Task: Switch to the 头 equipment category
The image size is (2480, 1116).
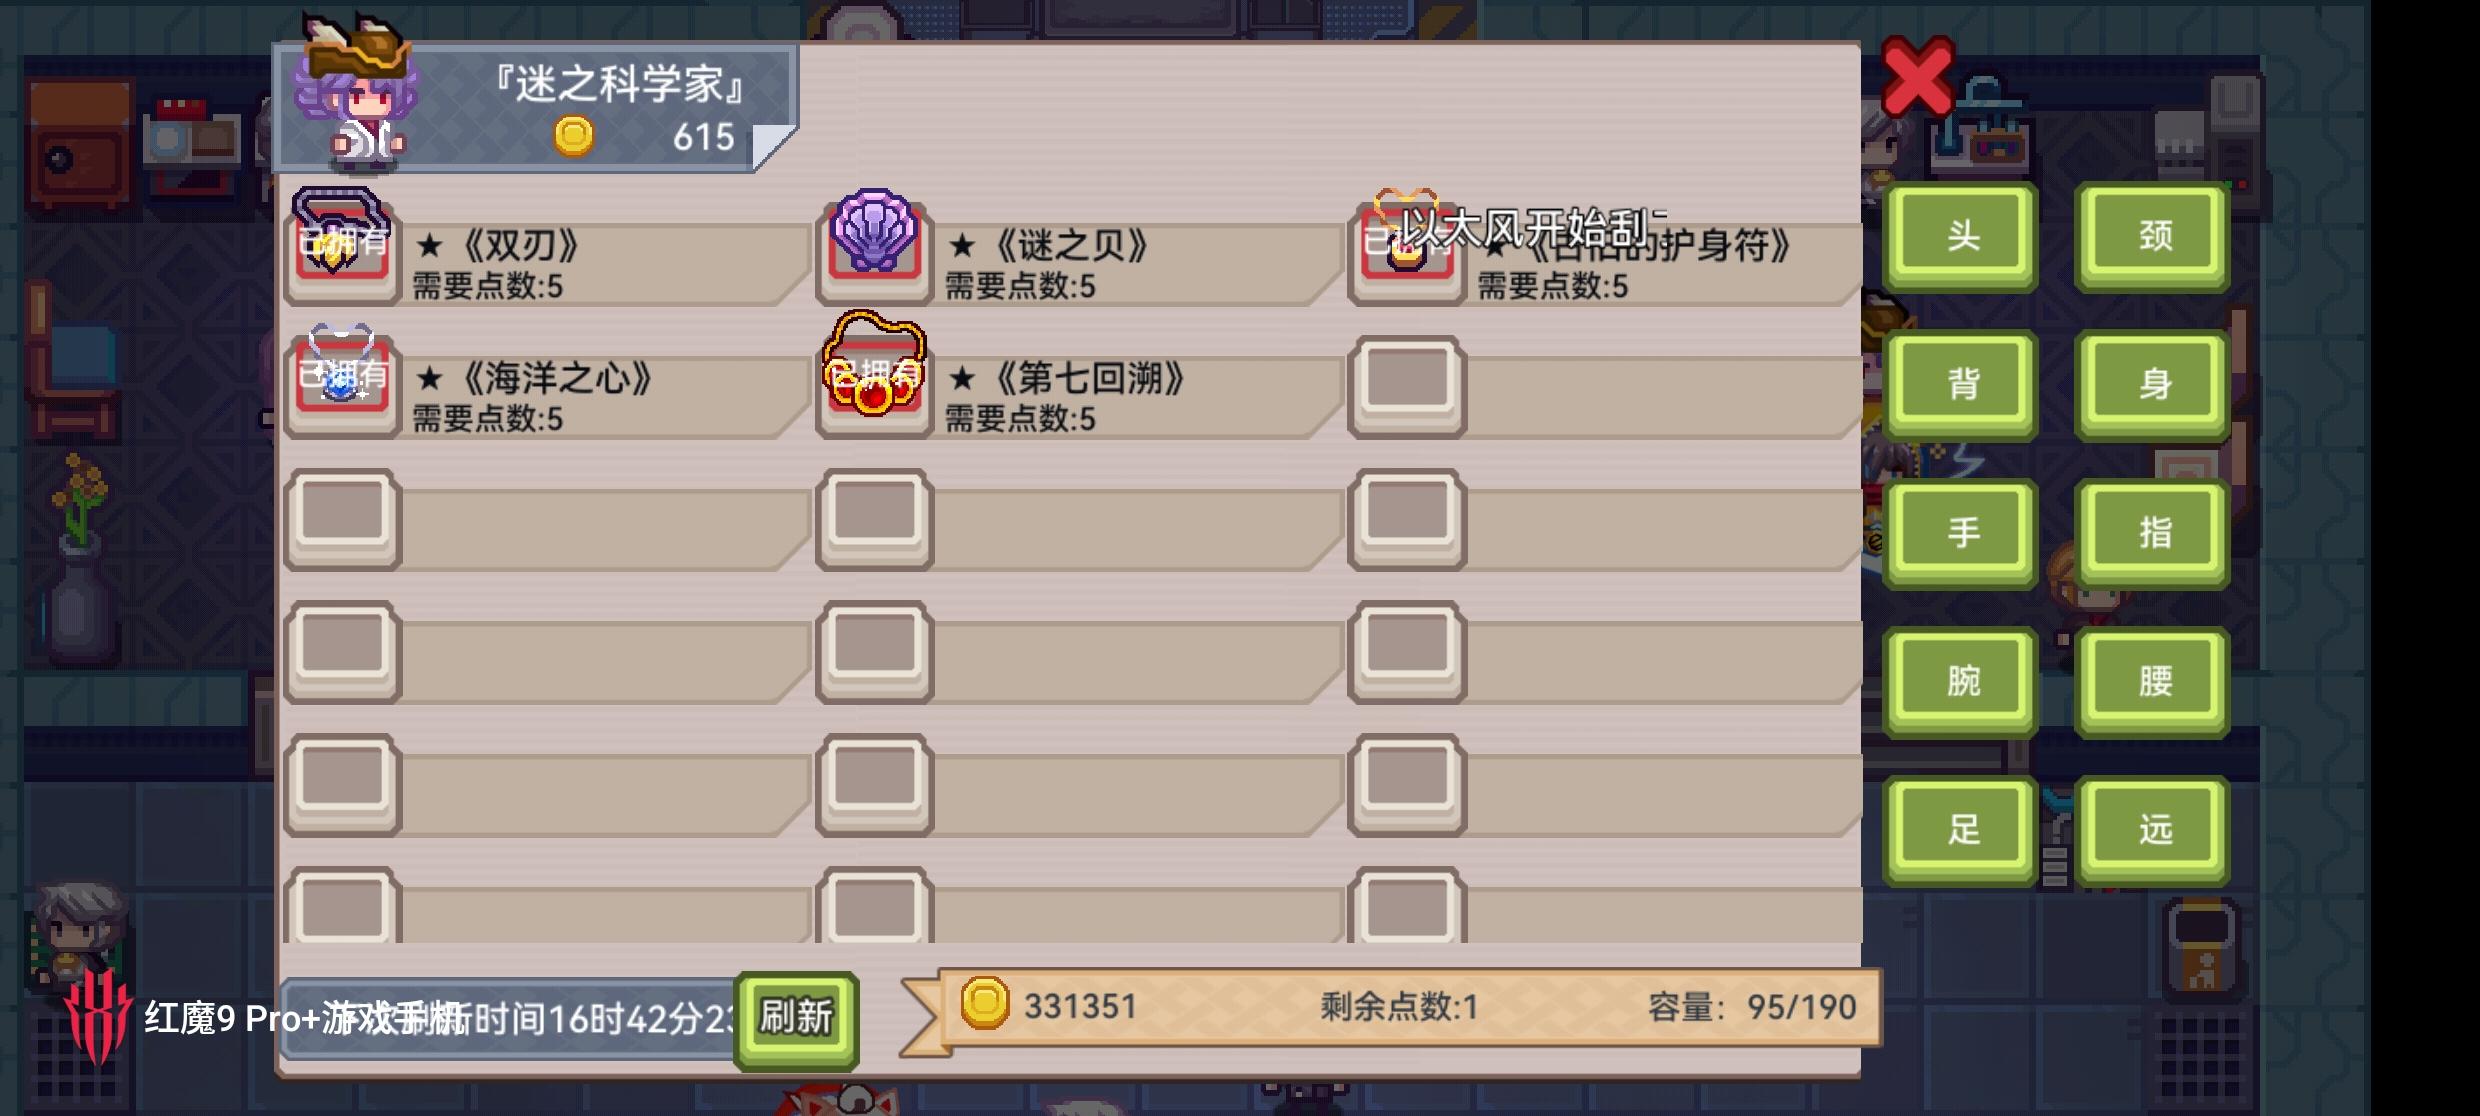Action: [x=1961, y=236]
